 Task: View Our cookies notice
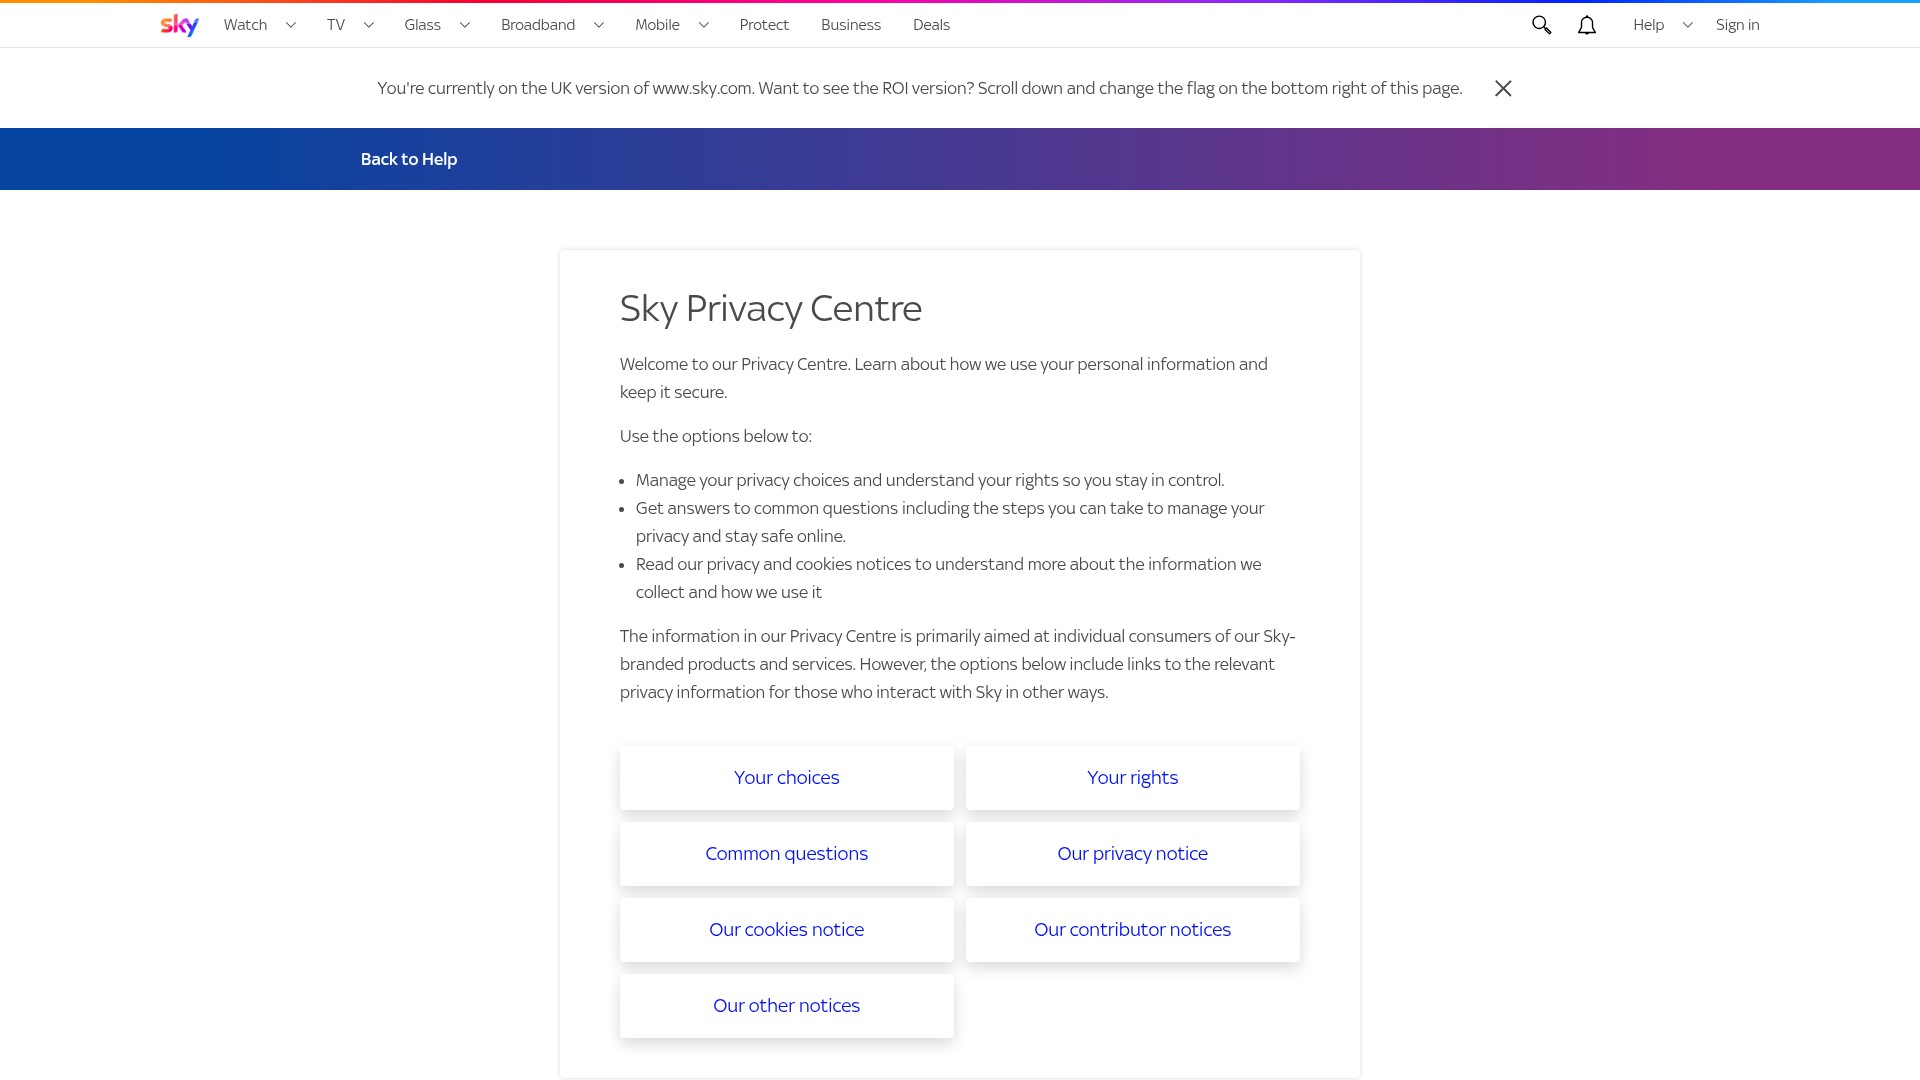click(x=787, y=930)
